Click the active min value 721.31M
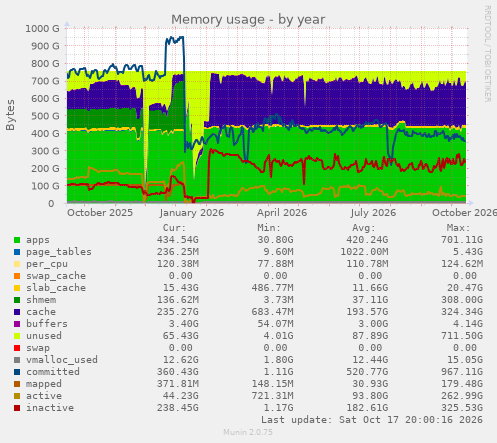The image size is (497, 443). 273,396
